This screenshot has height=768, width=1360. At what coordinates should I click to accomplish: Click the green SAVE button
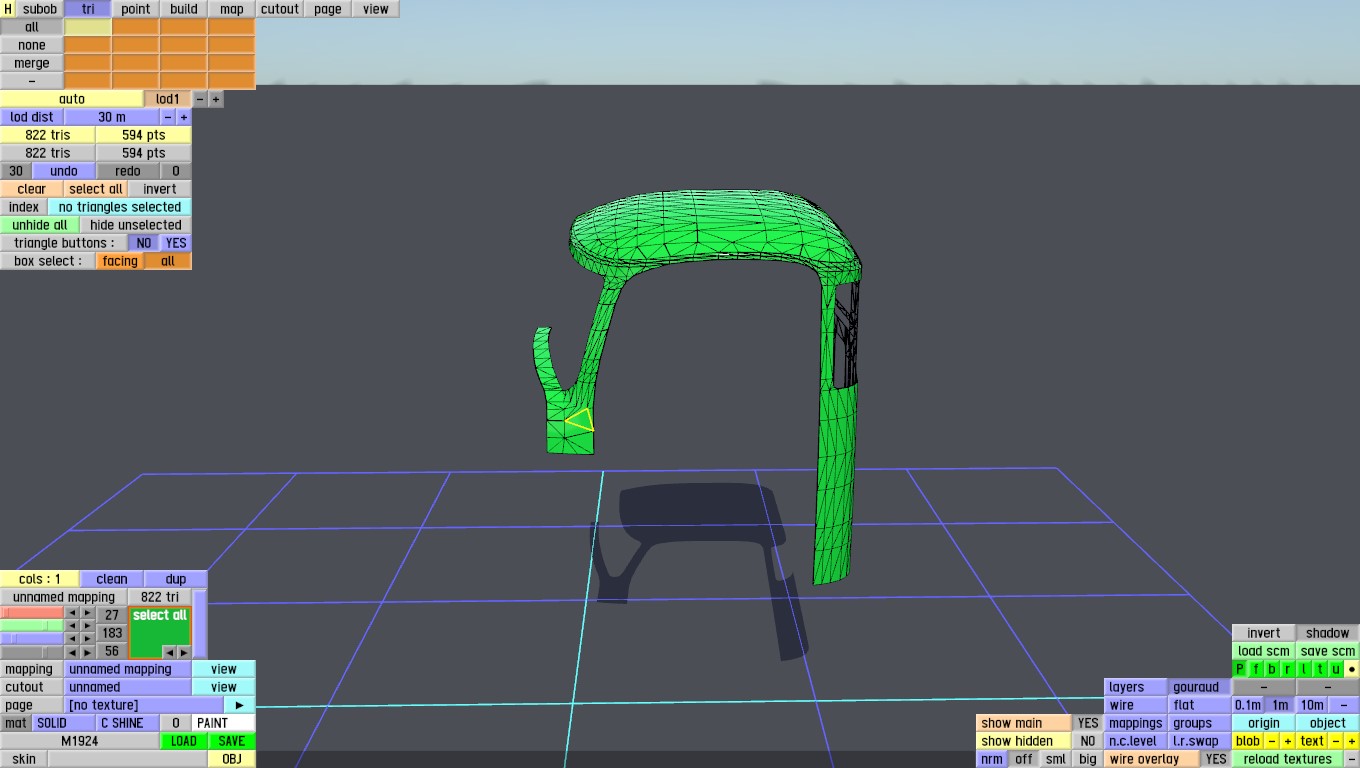pos(232,741)
